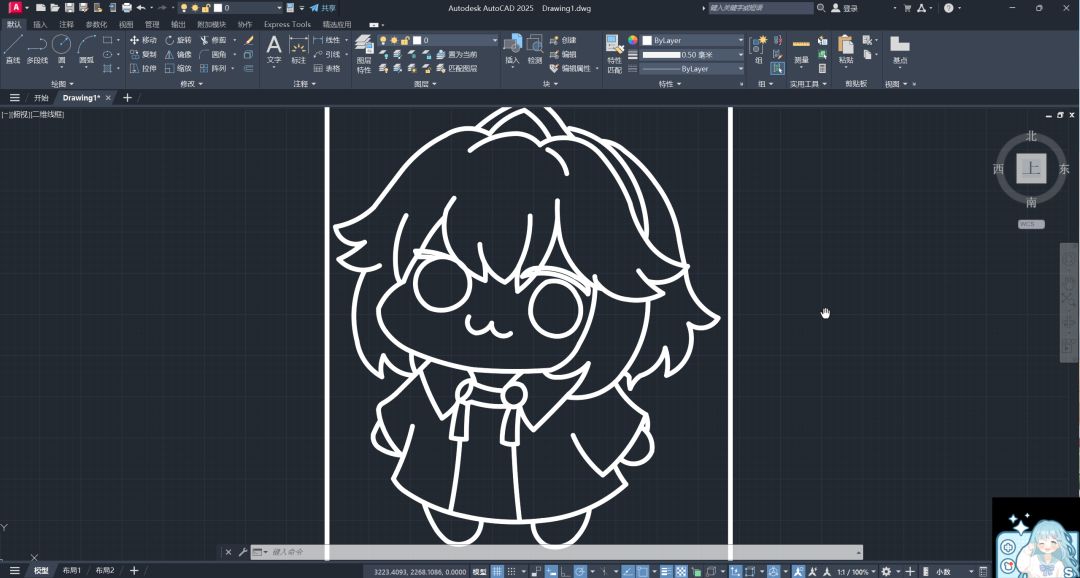Toggle the drawing grid display in status bar

(497, 572)
